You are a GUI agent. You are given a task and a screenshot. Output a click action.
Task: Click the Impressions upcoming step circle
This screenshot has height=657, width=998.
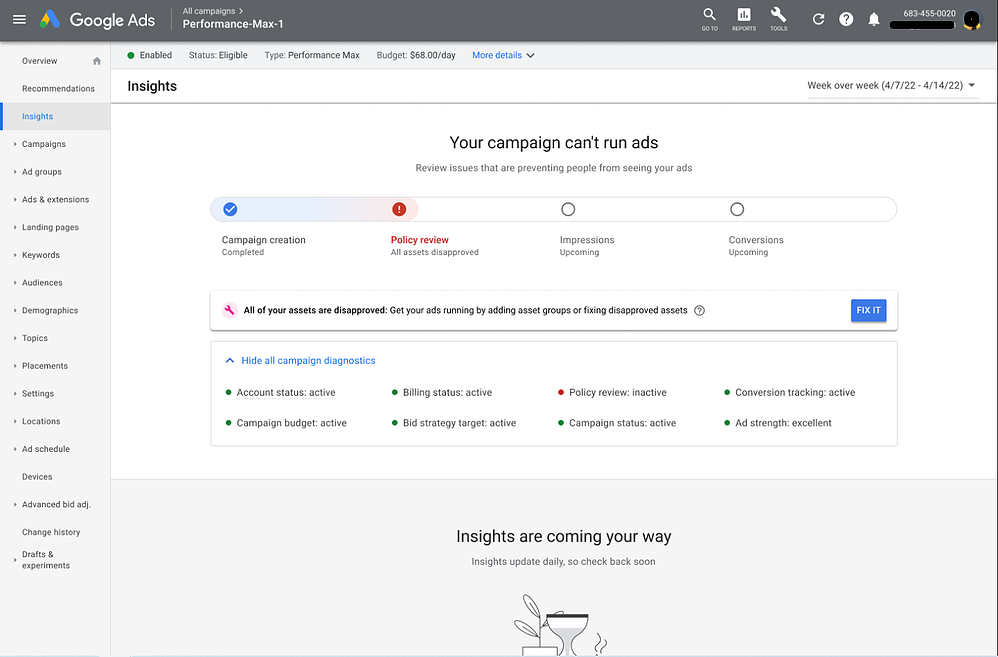(x=568, y=209)
